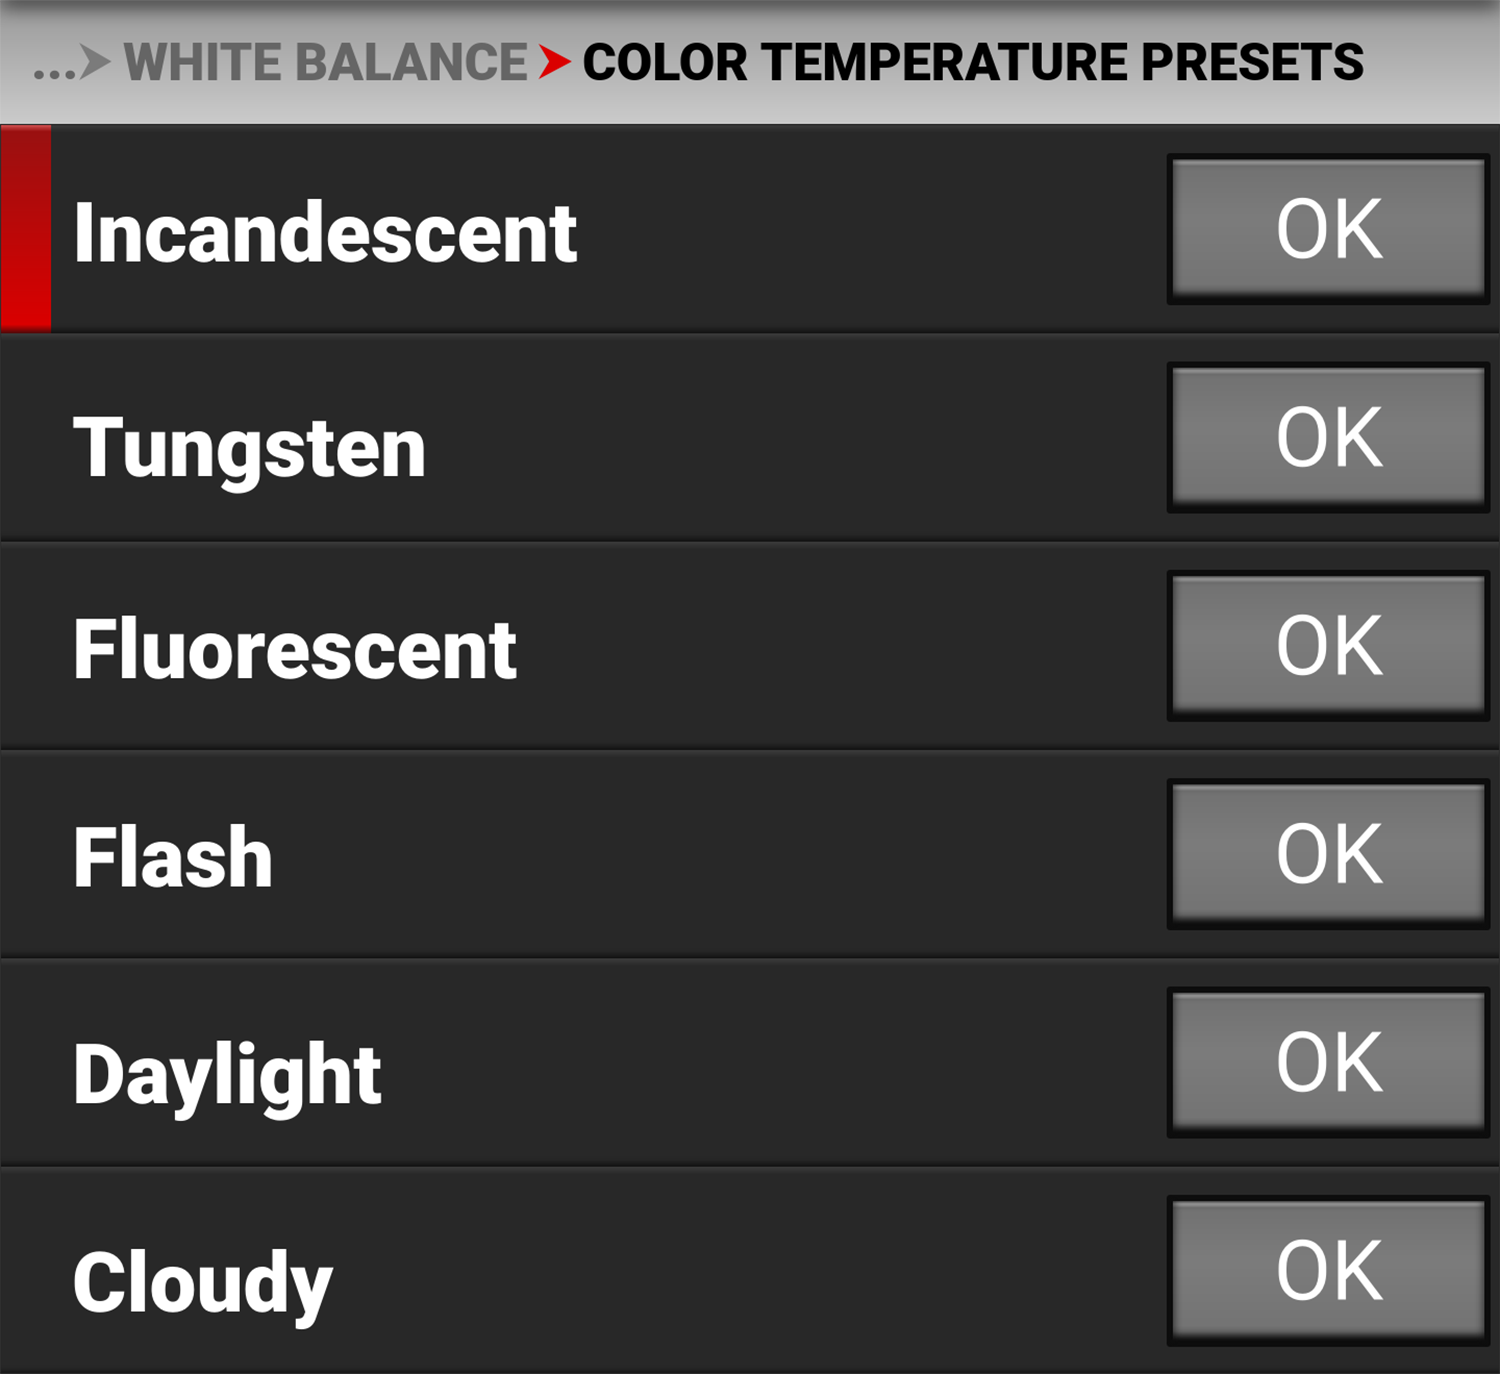1500x1374 pixels.
Task: Select the Fluorescent preset label
Action: tap(295, 650)
